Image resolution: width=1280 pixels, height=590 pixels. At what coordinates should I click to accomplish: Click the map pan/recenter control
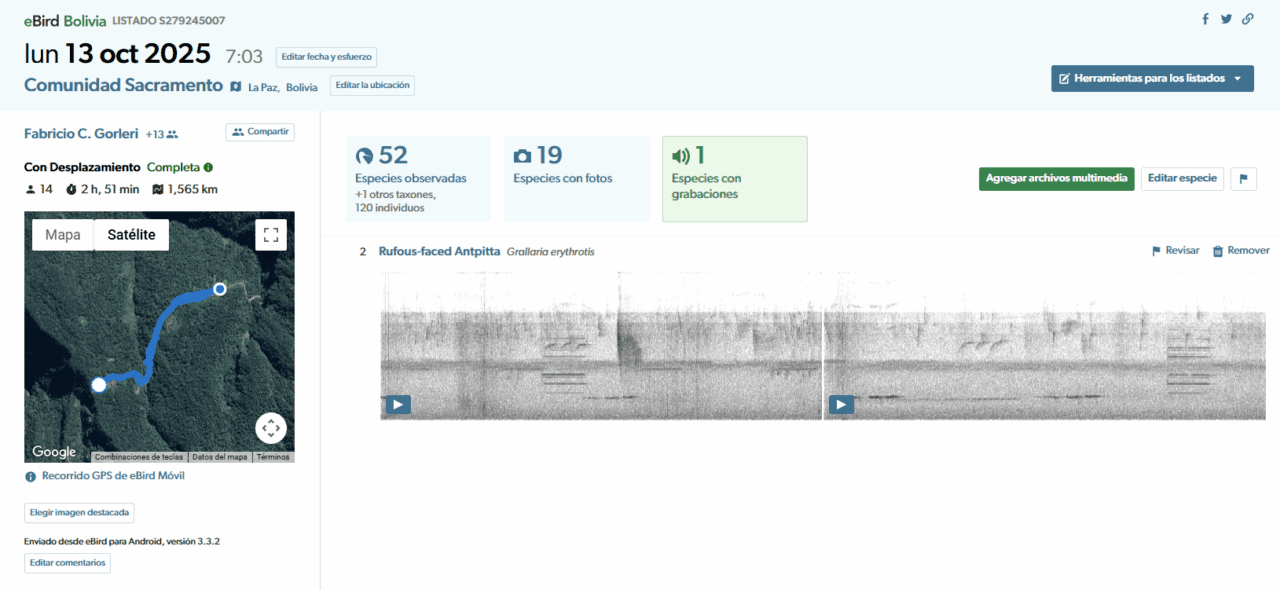coord(270,428)
